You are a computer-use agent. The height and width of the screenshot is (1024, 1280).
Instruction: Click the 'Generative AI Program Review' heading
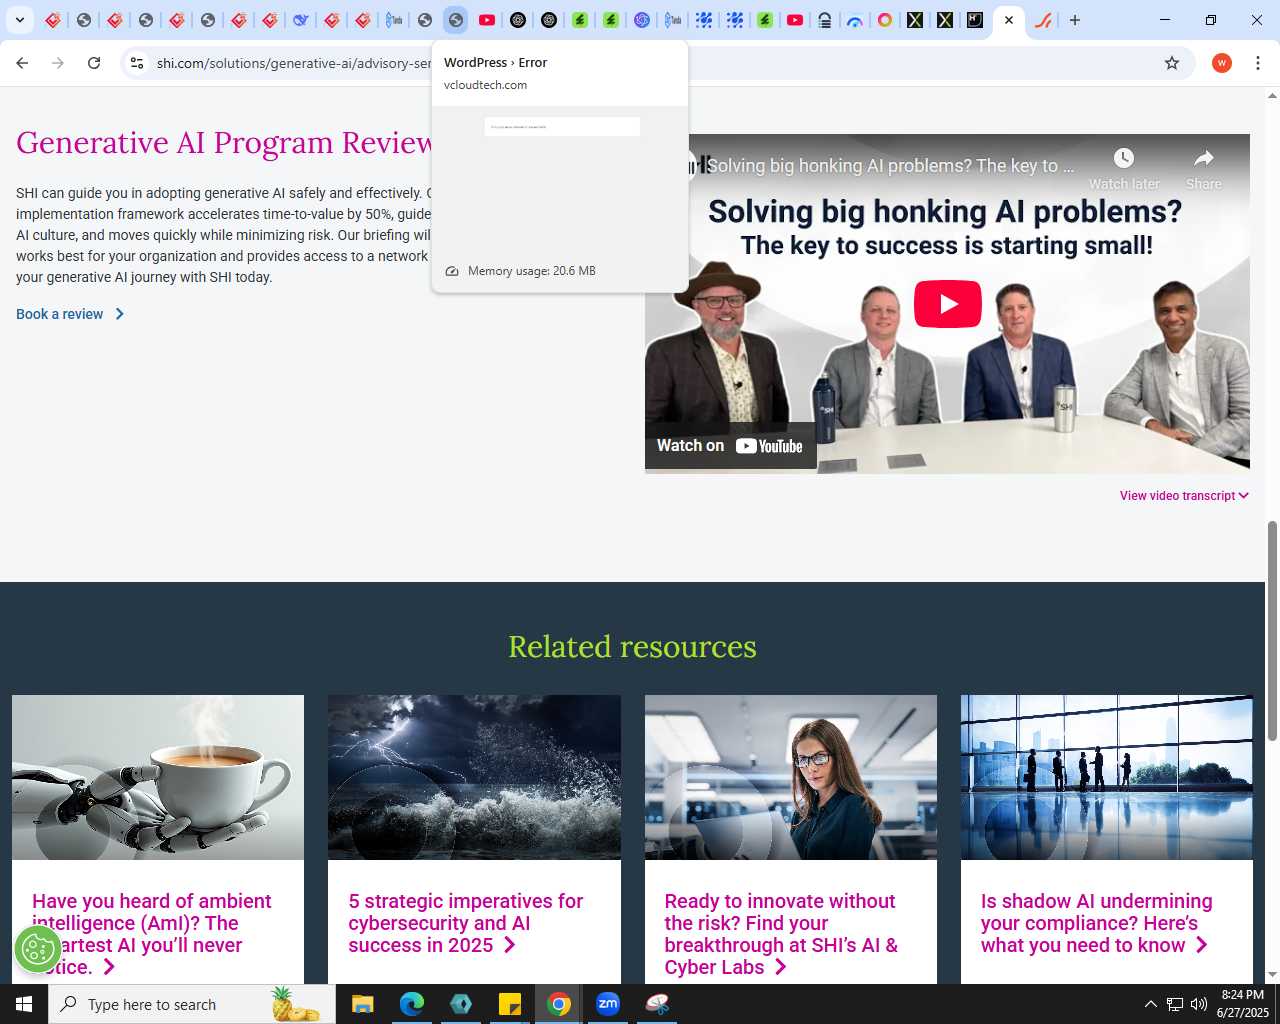224,143
